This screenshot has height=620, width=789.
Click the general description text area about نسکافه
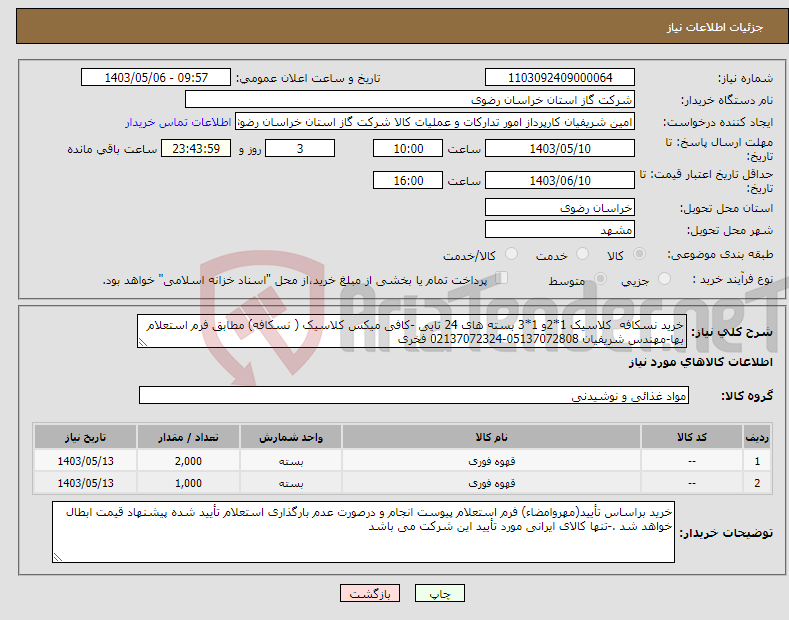[412, 332]
